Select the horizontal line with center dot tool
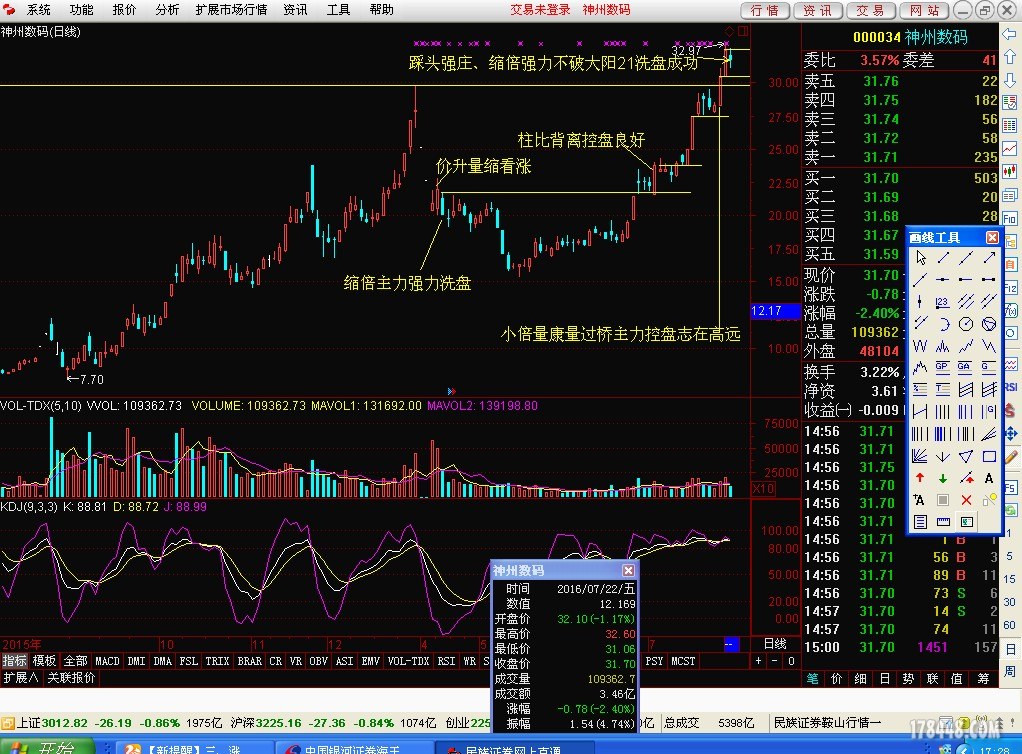 coord(943,280)
